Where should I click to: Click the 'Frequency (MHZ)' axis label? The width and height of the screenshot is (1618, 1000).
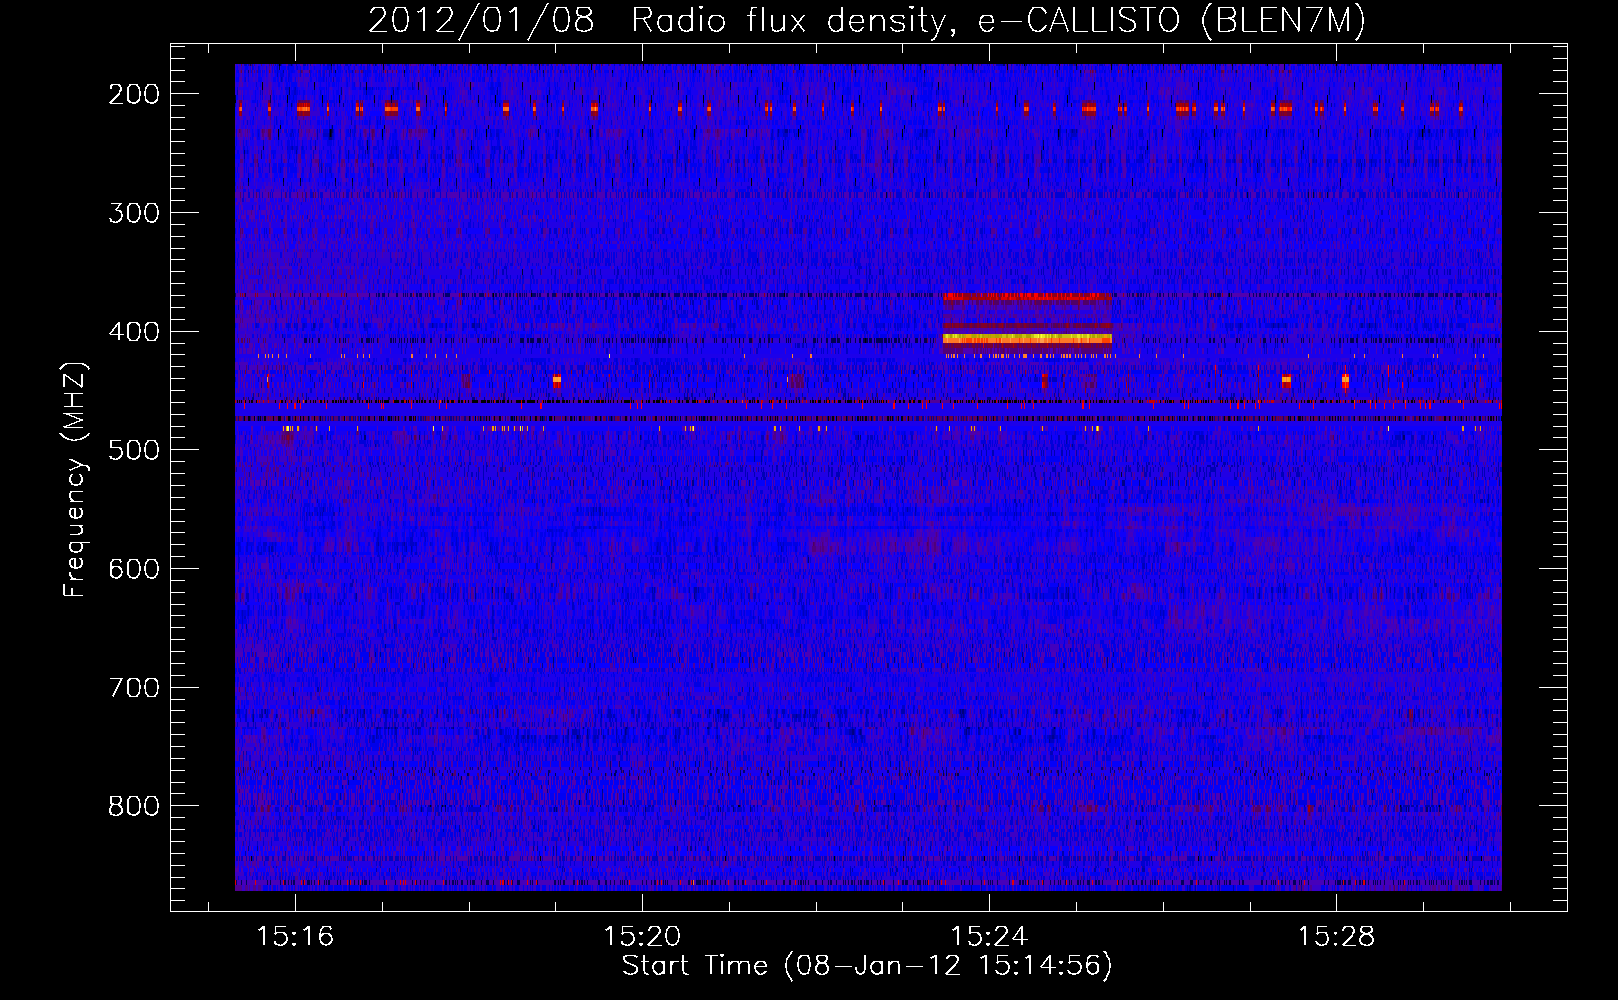coord(75,479)
